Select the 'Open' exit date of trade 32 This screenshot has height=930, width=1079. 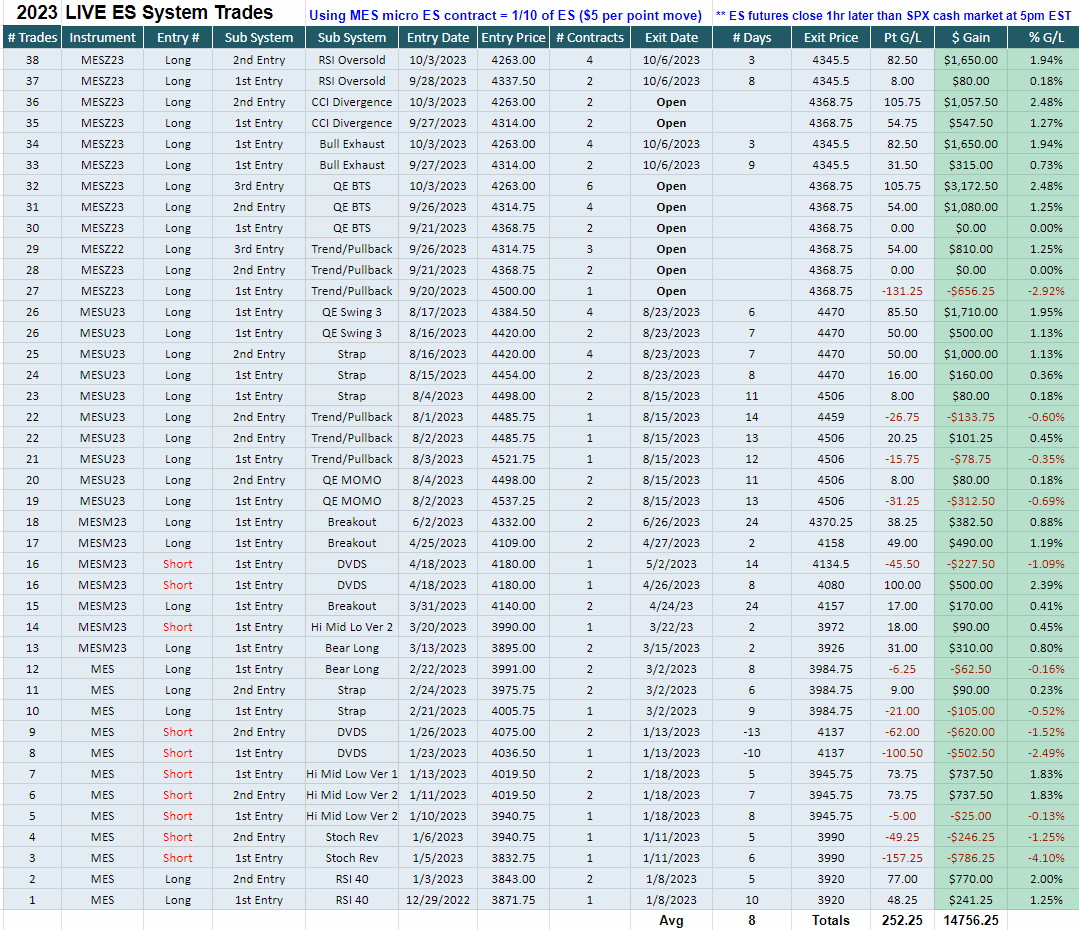(671, 186)
